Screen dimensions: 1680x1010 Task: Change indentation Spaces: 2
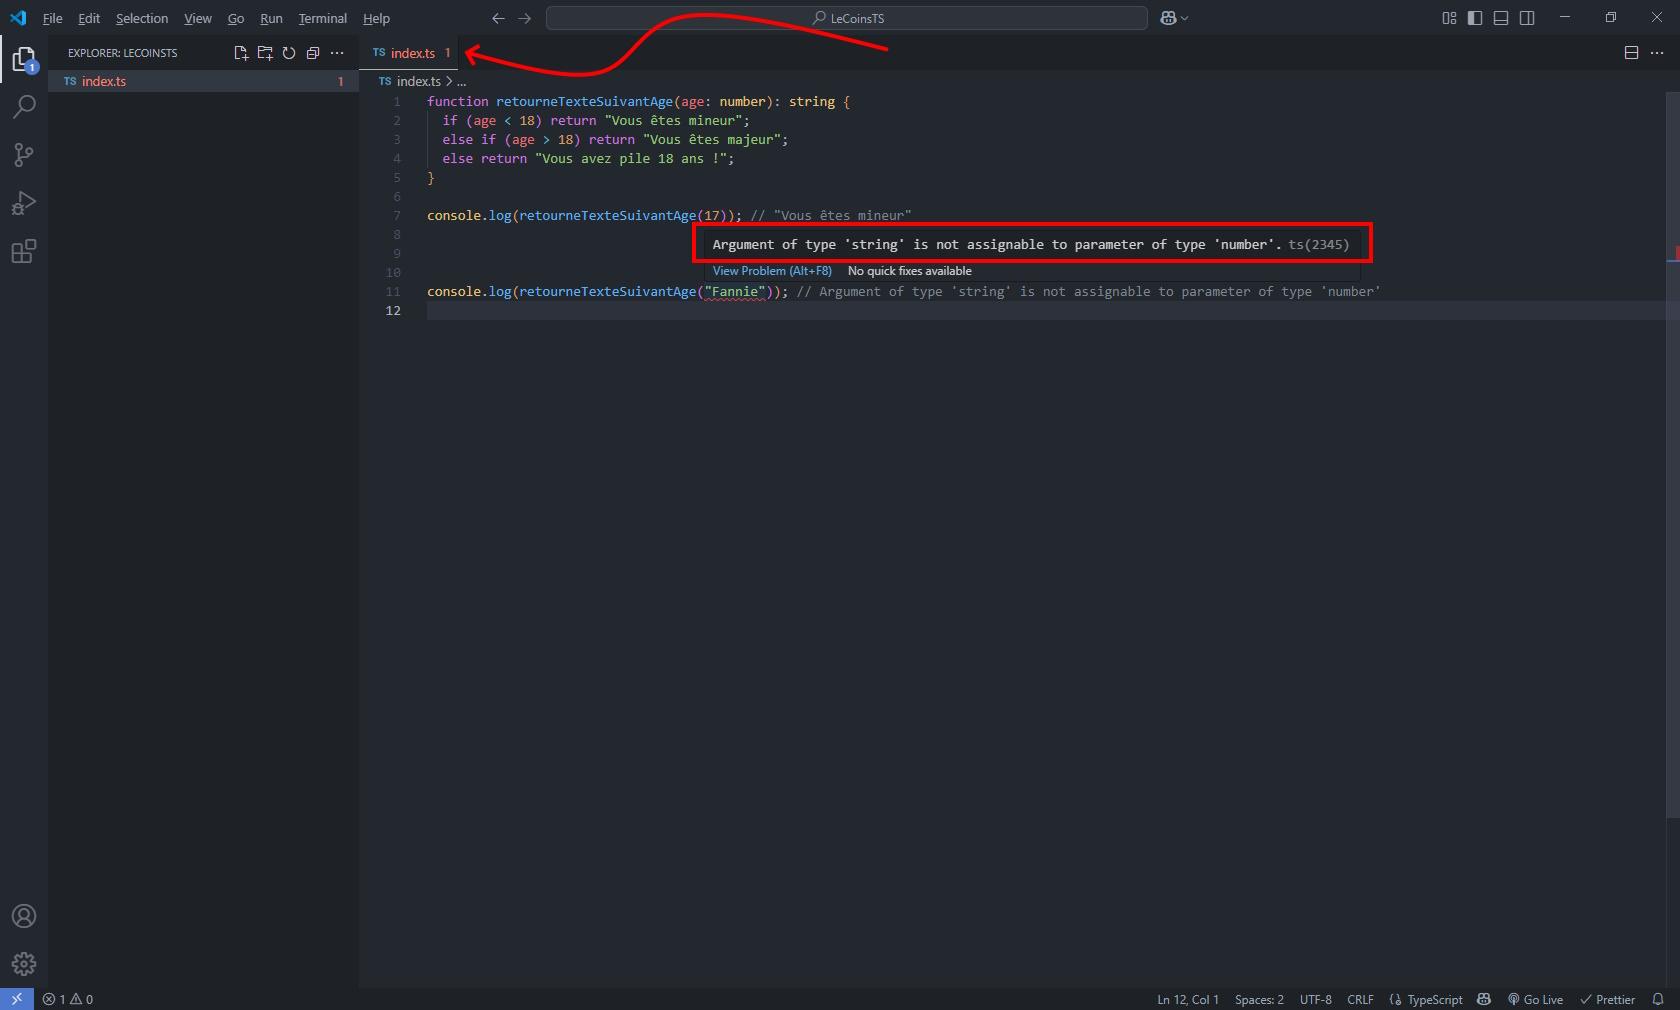tap(1259, 999)
